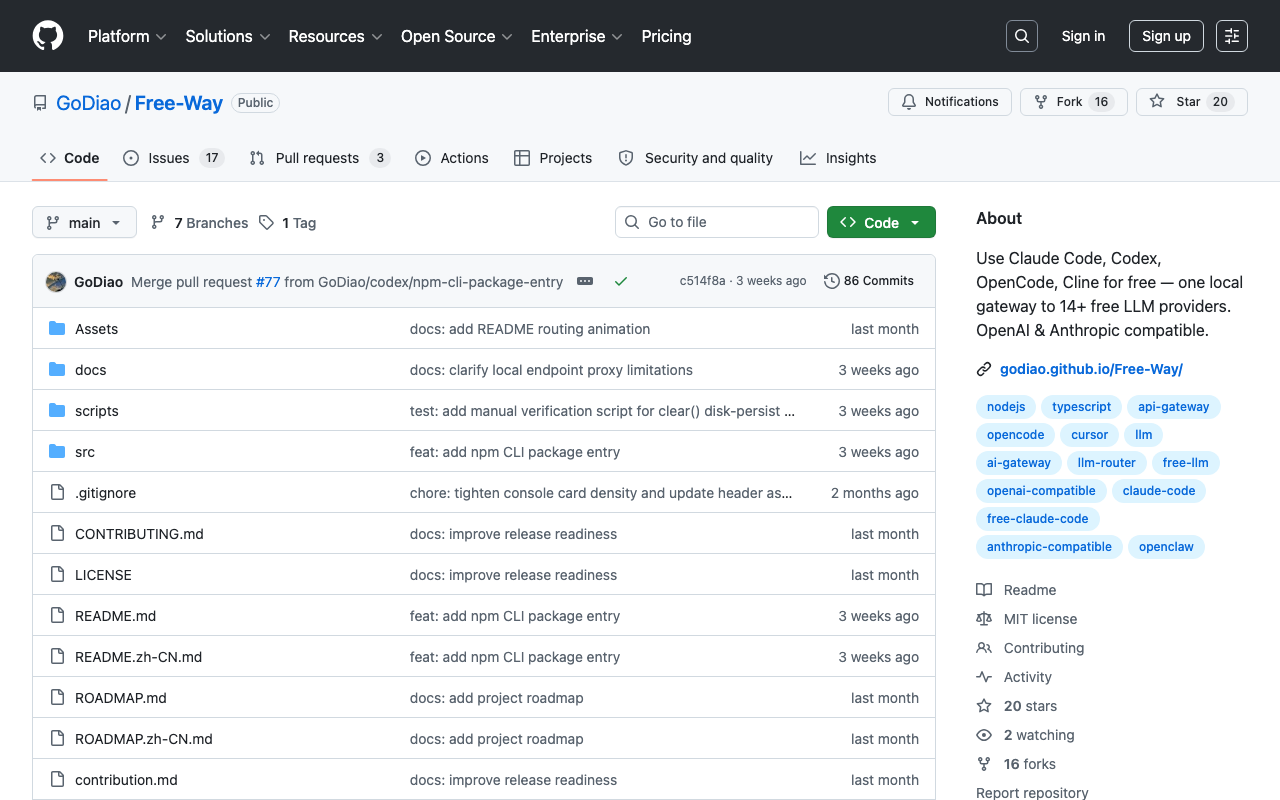
Task: Click the Notifications bell button
Action: (x=950, y=102)
